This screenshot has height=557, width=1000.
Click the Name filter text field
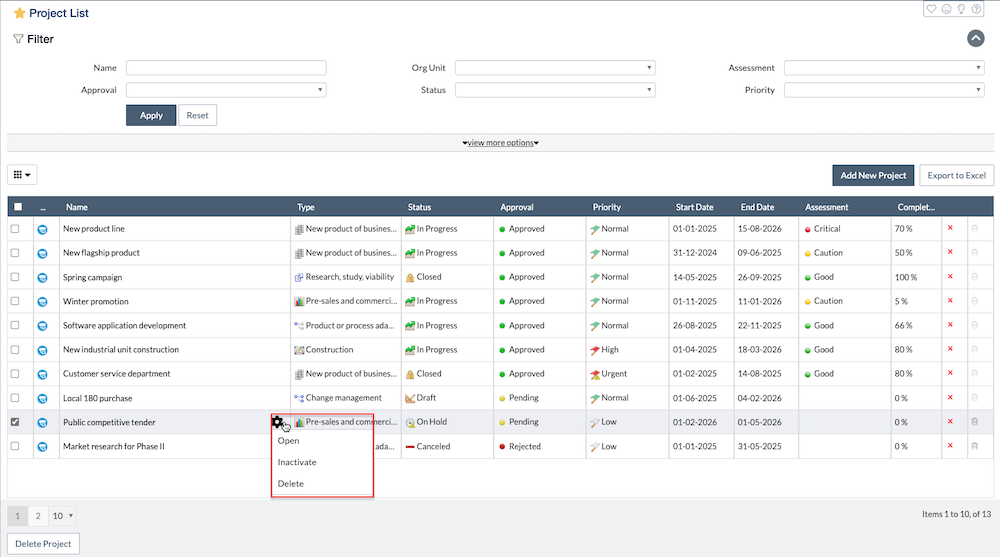[226, 68]
